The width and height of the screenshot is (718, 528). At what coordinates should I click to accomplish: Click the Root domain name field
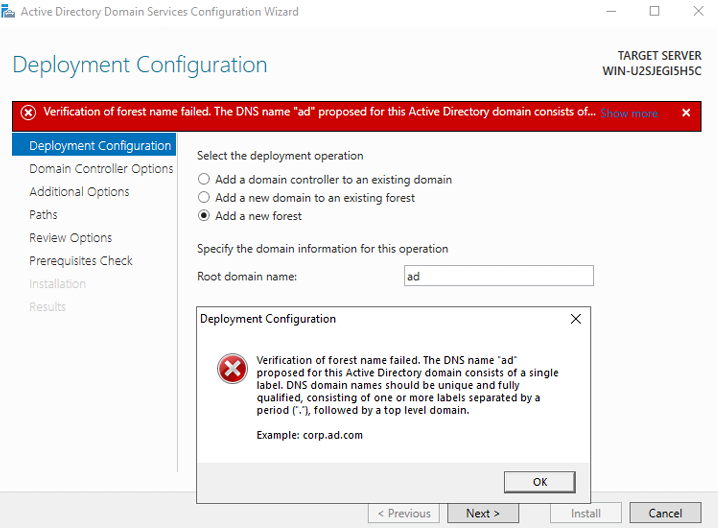(499, 276)
